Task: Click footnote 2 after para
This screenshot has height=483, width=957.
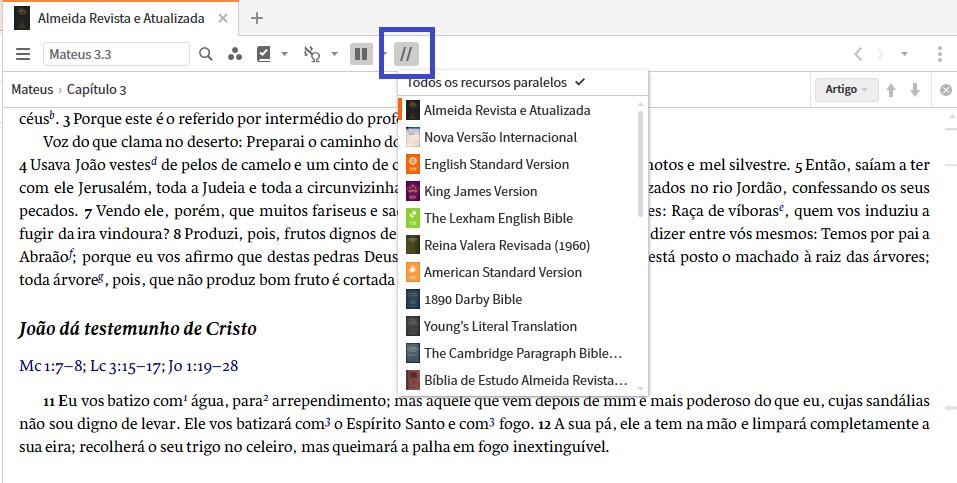Action: point(266,398)
